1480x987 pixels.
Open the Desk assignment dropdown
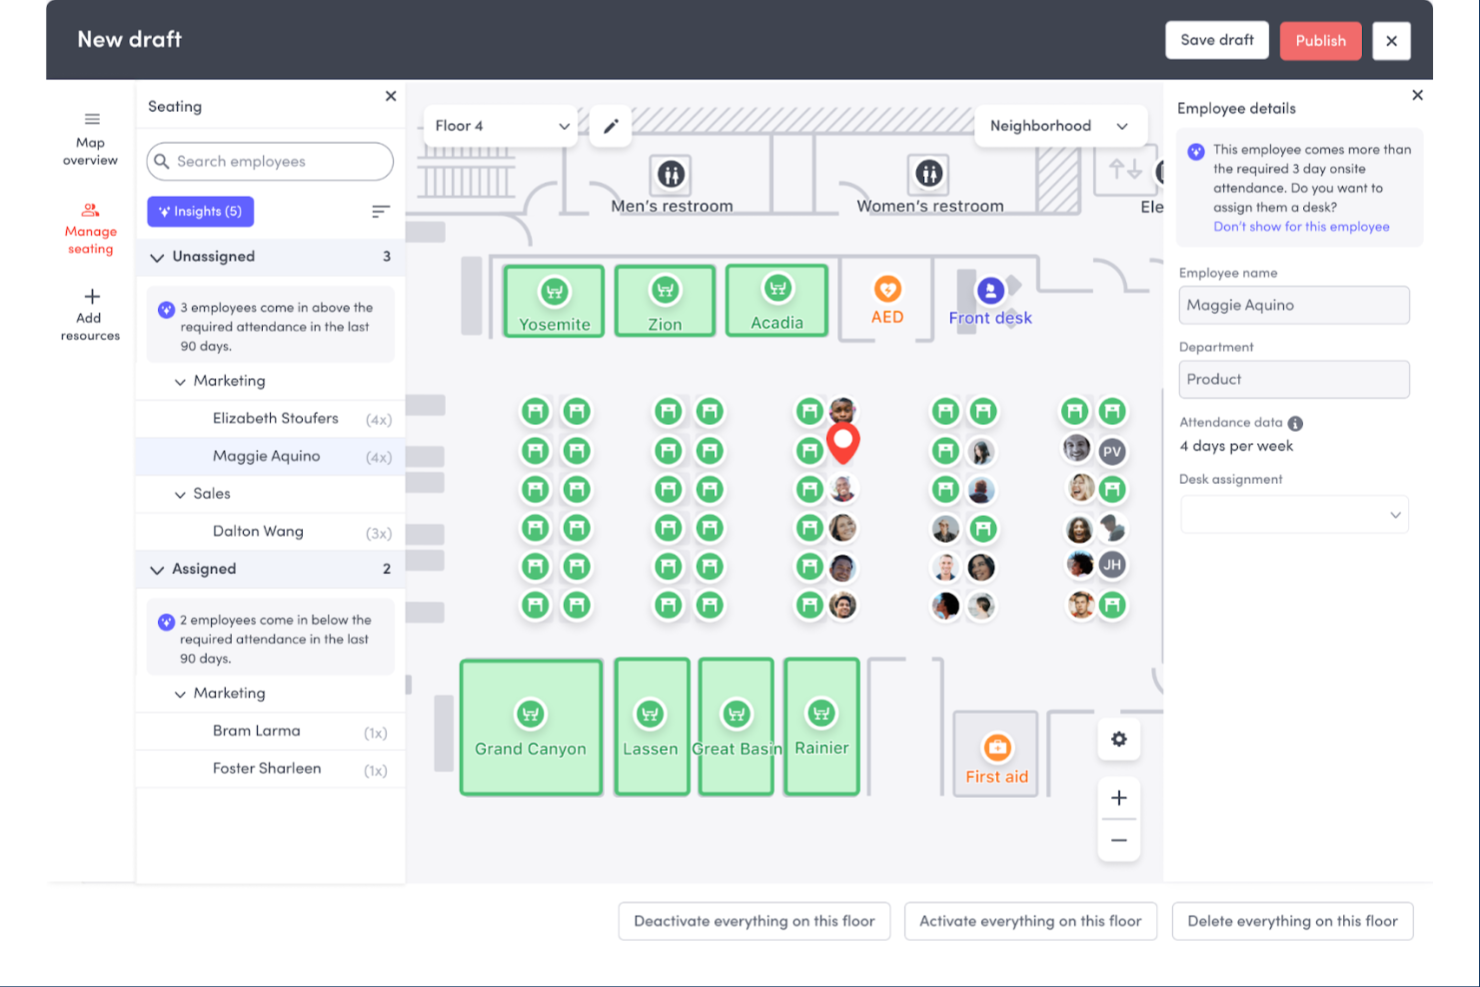pyautogui.click(x=1294, y=514)
